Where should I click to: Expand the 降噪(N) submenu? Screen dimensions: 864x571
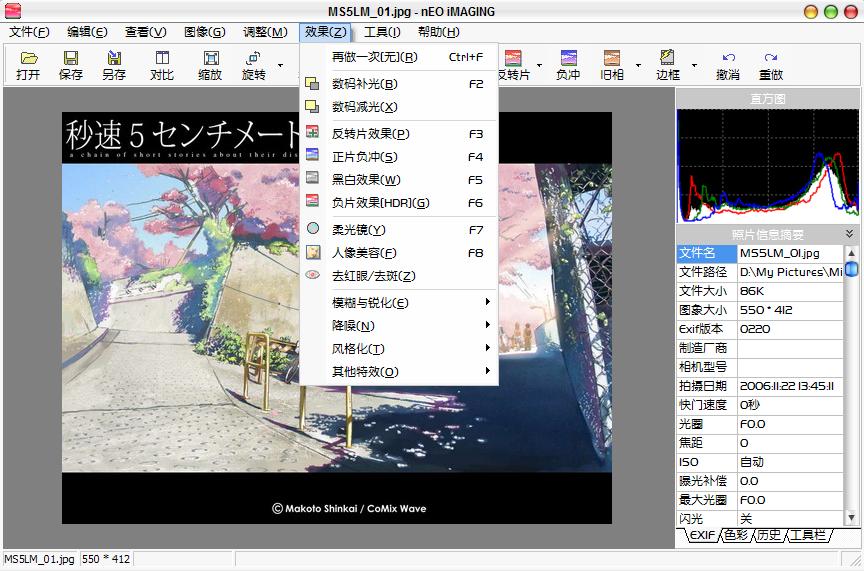pos(399,326)
